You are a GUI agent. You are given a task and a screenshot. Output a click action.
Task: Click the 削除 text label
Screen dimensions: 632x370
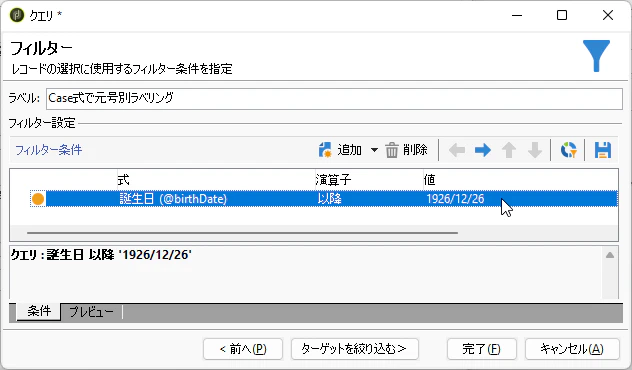pos(415,150)
